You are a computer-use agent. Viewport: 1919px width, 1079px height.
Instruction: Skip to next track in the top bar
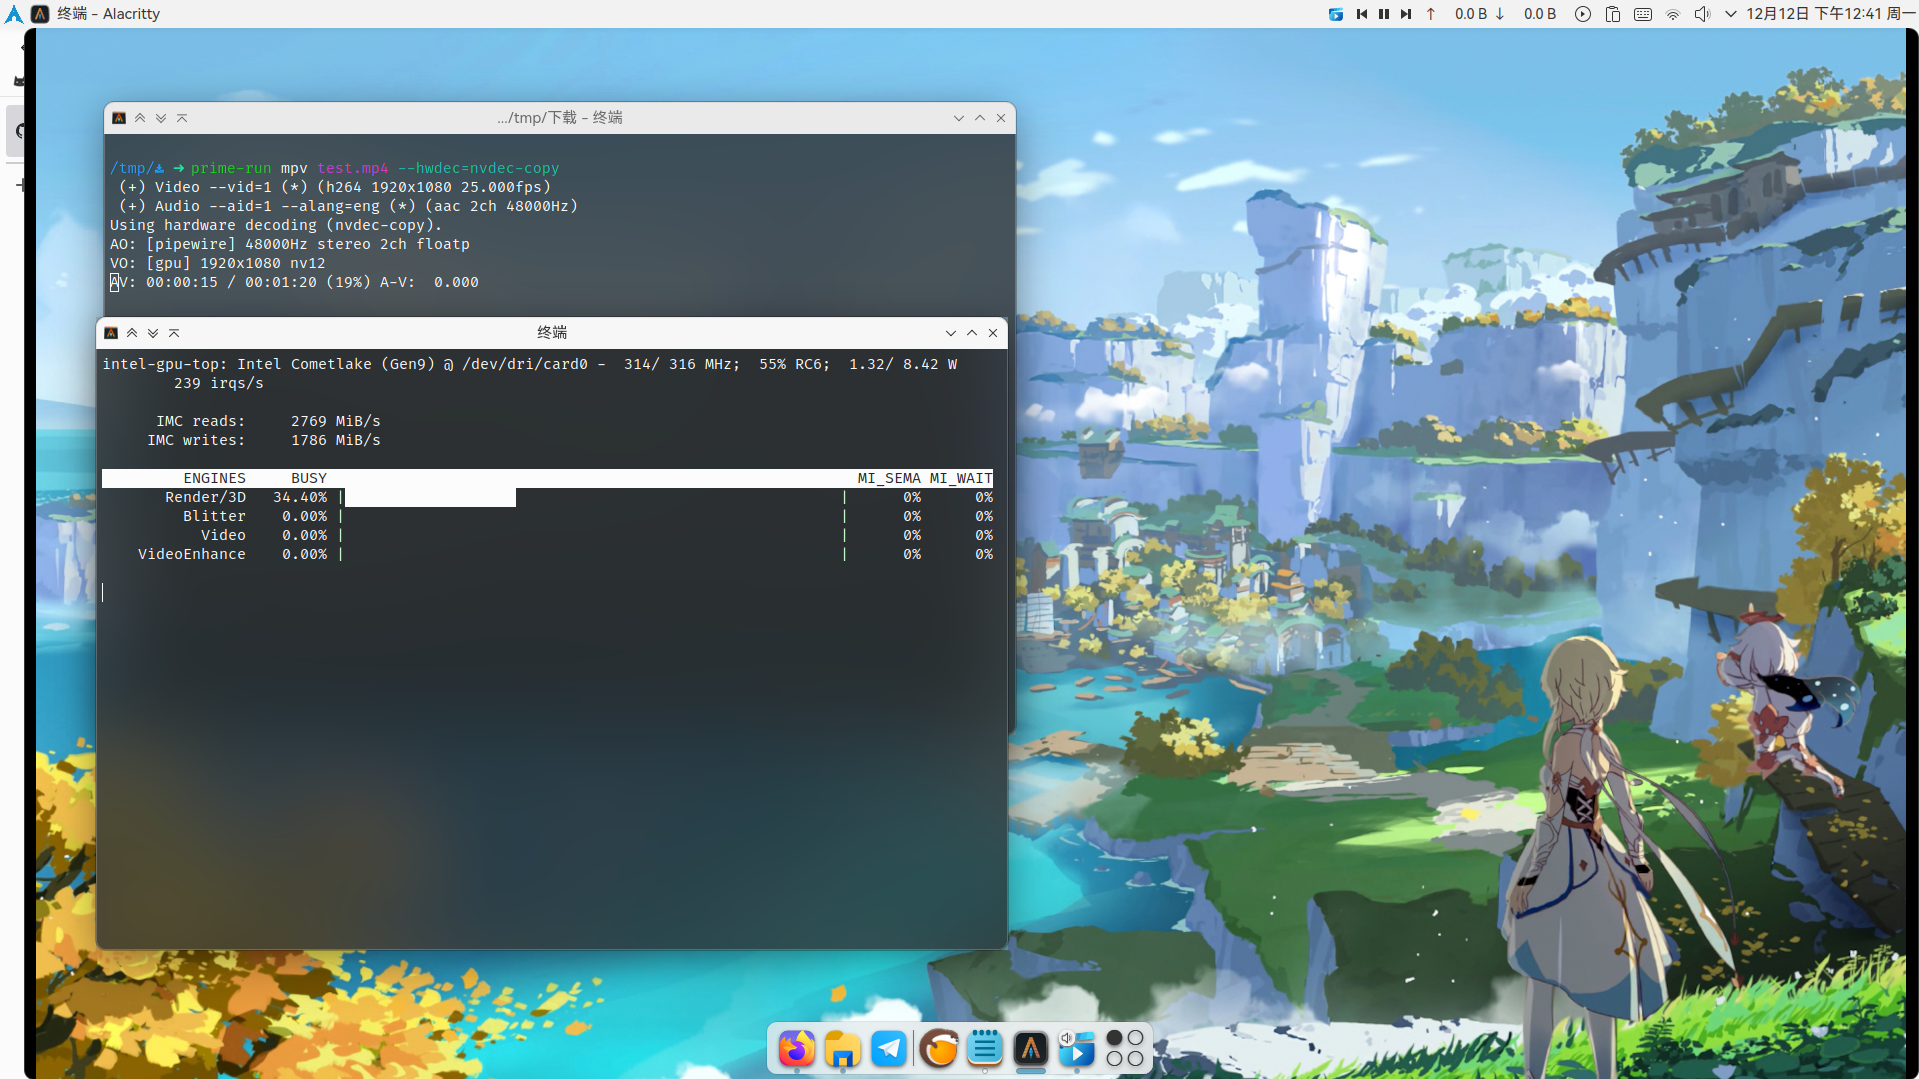[x=1406, y=14]
